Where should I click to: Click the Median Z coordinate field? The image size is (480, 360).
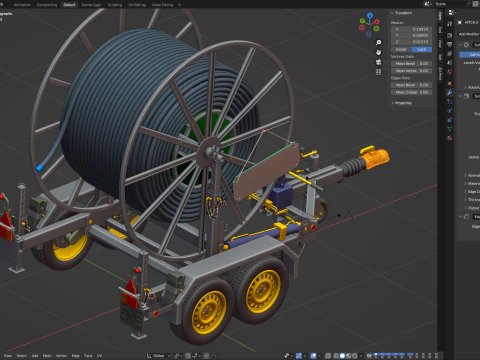tap(412, 42)
